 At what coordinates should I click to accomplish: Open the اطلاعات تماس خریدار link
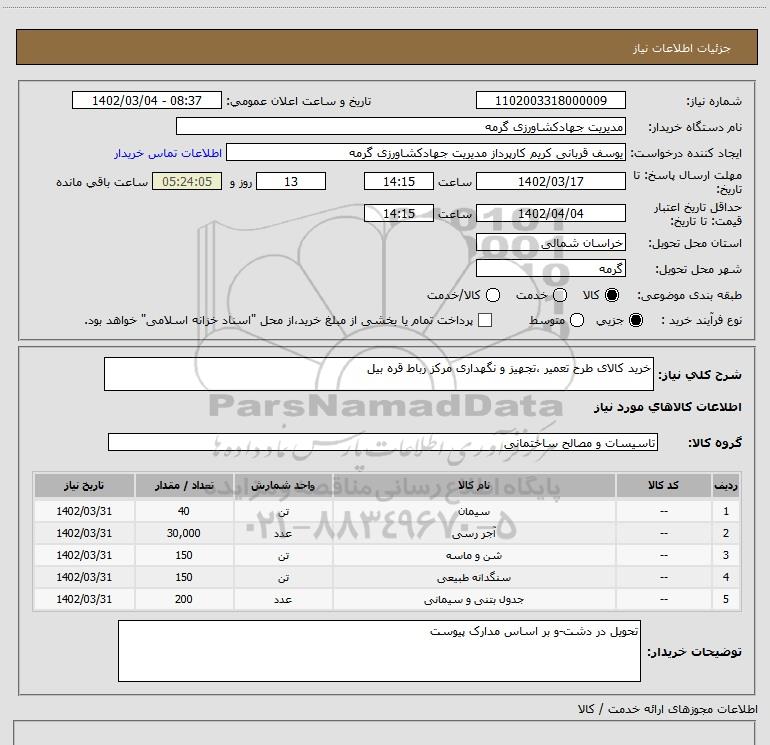coord(168,153)
